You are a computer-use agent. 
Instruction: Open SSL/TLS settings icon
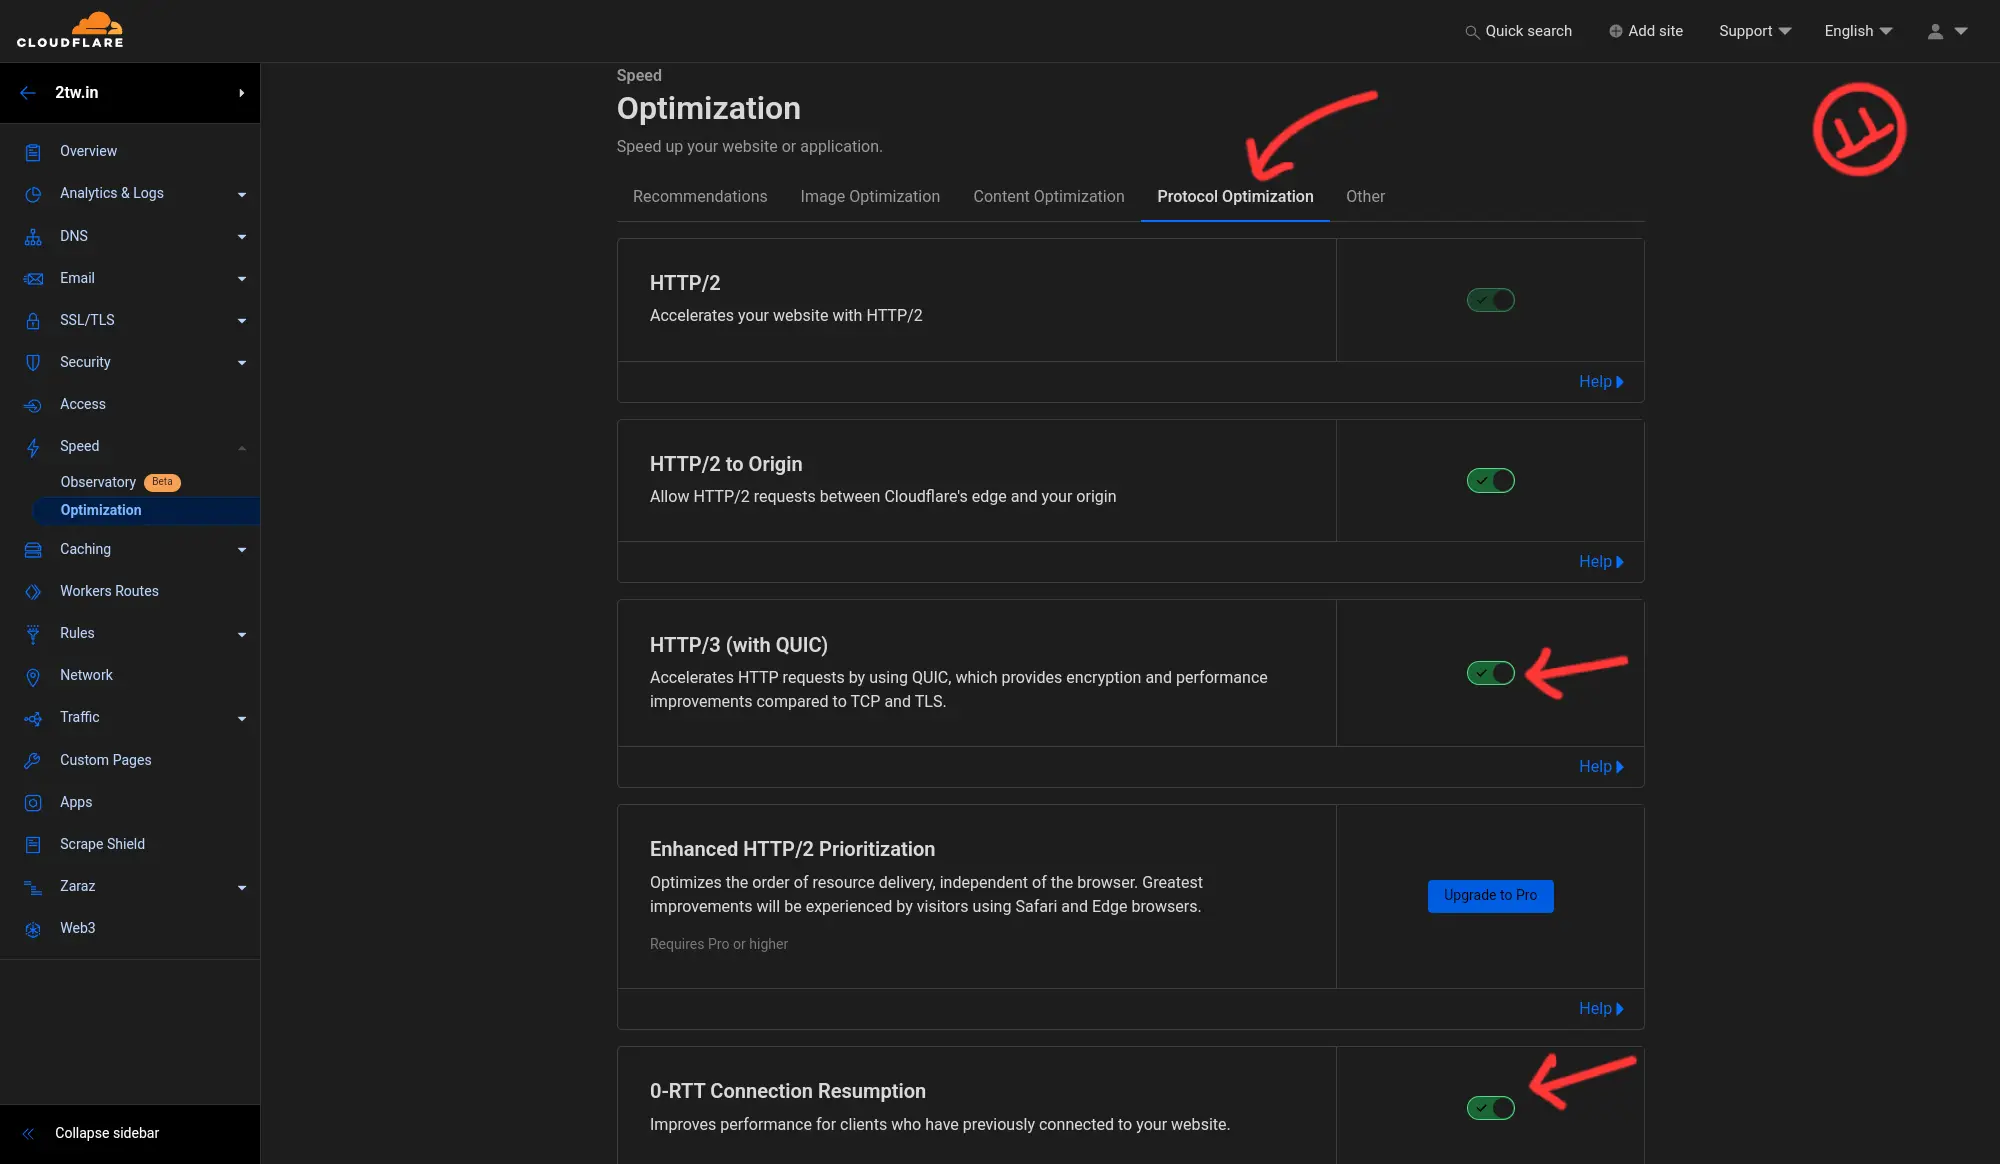pos(32,321)
